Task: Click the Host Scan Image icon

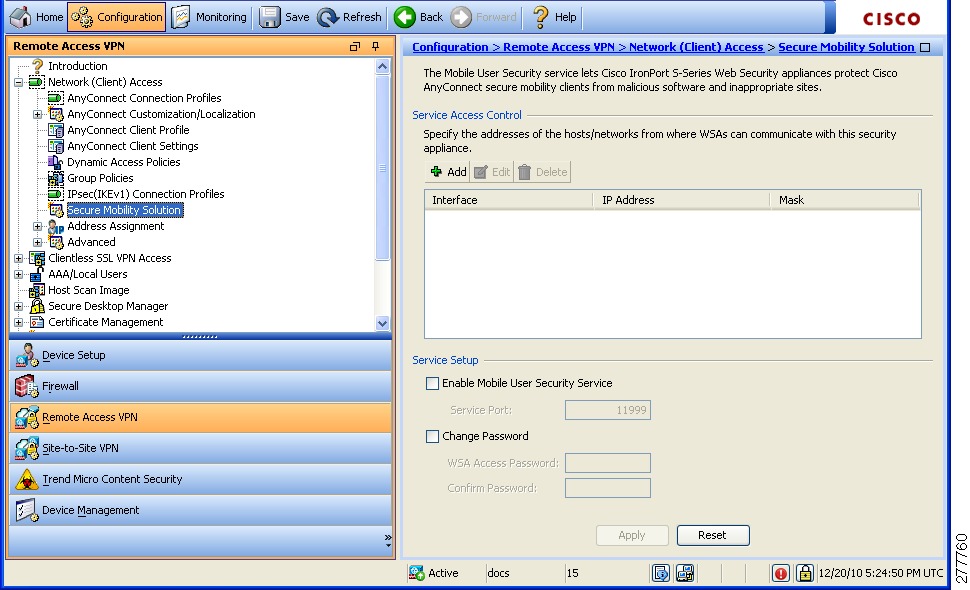Action: coord(37,290)
